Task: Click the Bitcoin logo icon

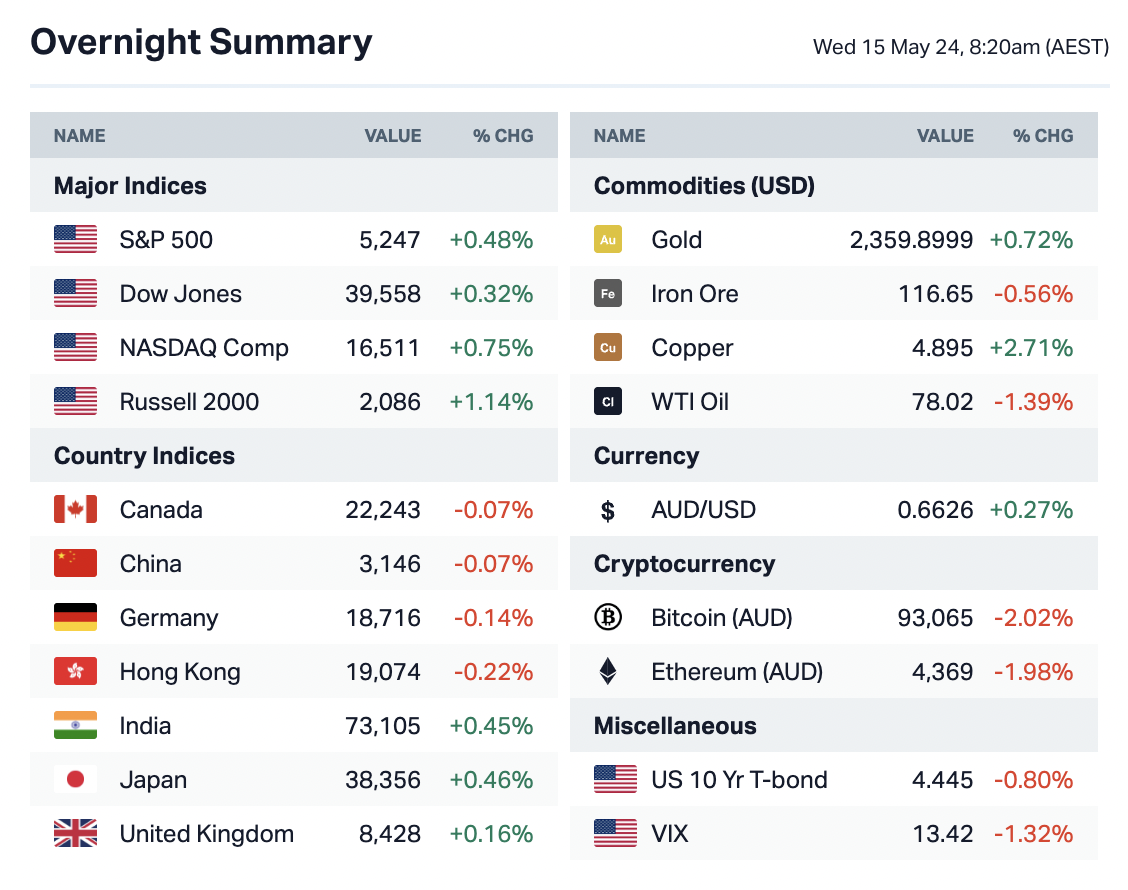Action: (x=607, y=618)
